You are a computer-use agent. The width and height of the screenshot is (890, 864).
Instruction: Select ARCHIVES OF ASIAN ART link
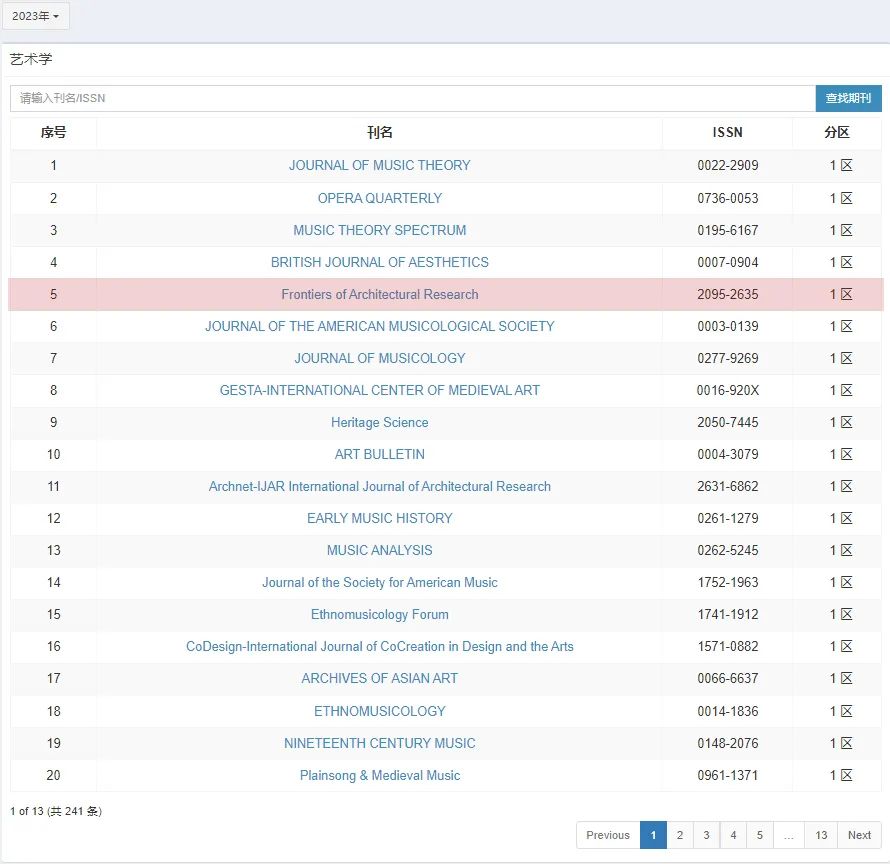[379, 678]
